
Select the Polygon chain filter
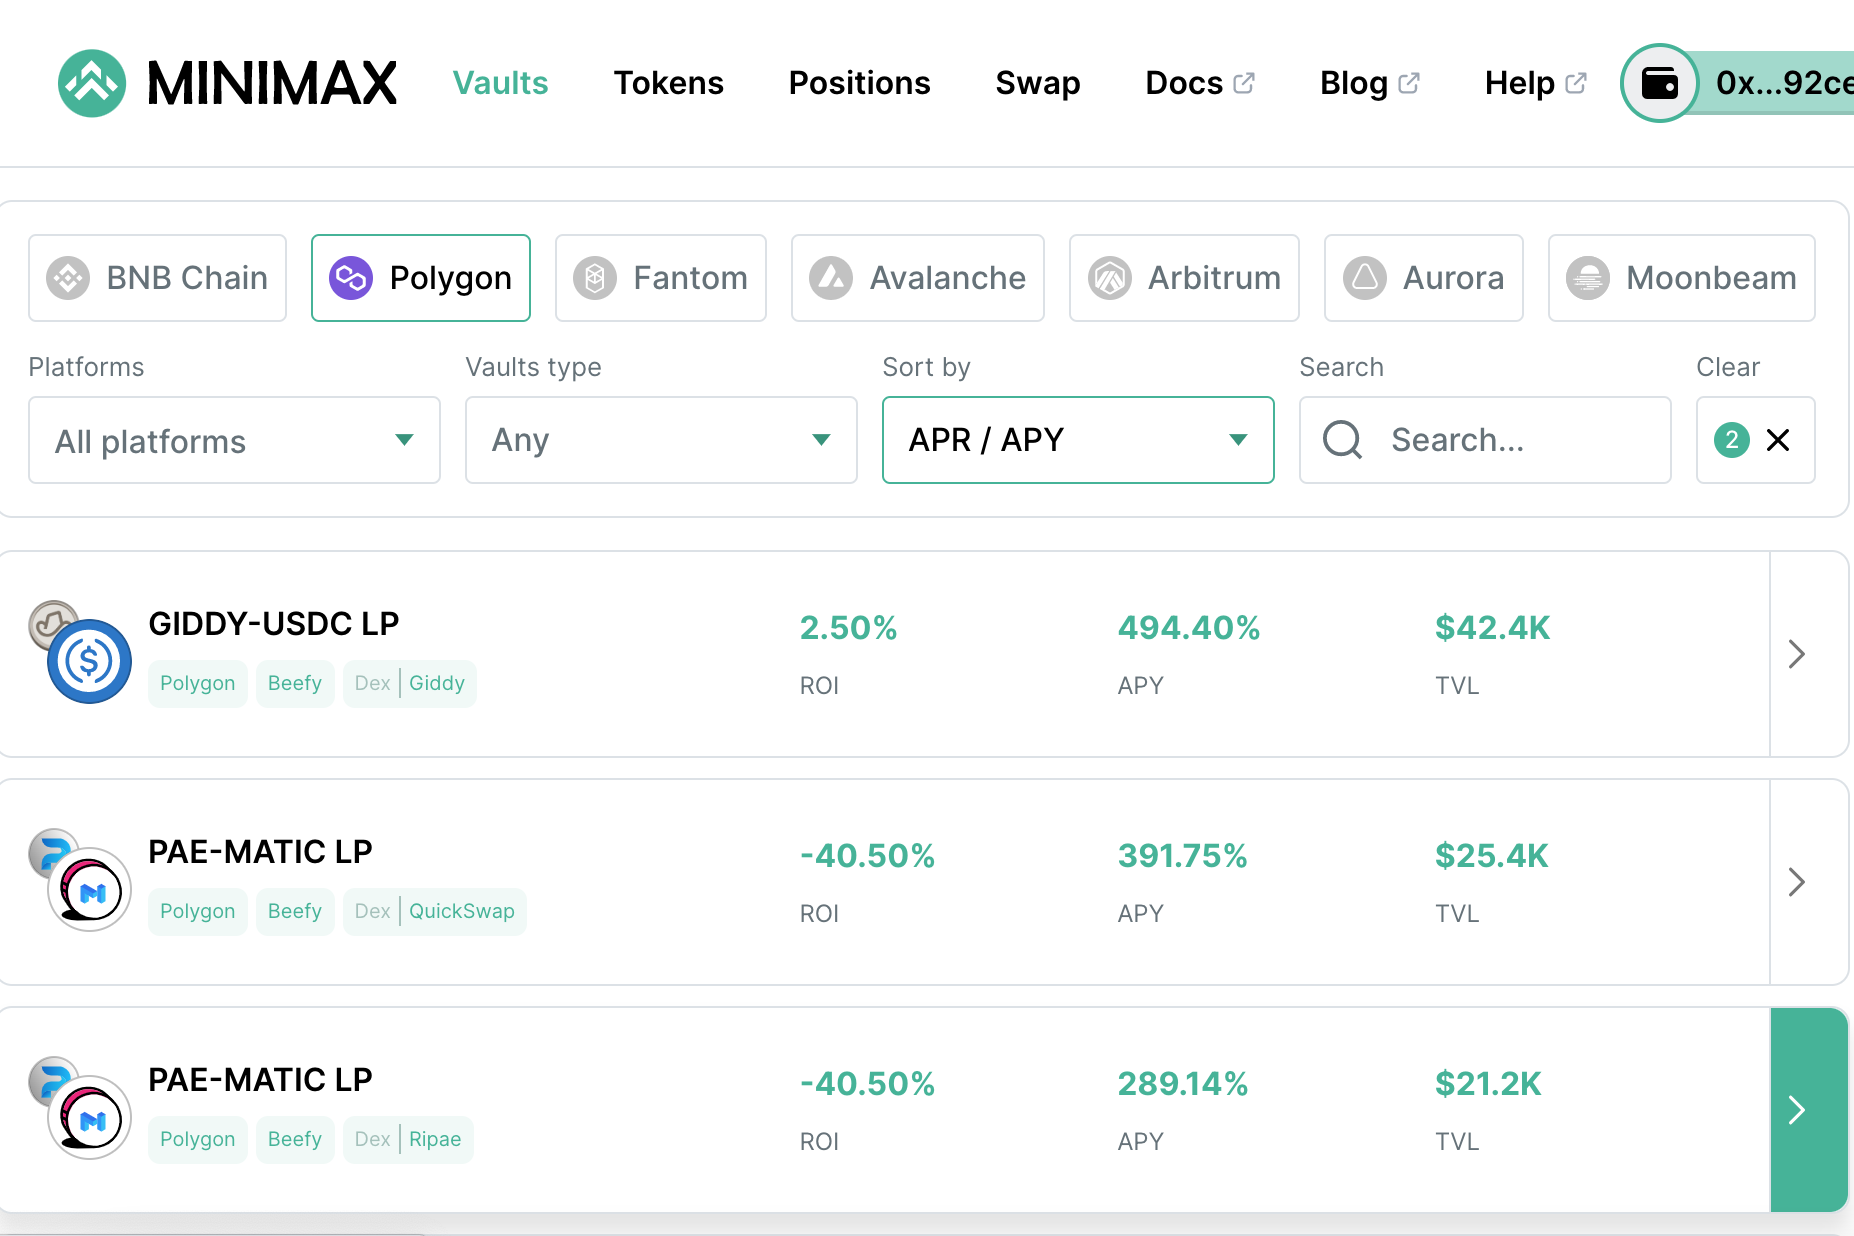(421, 278)
